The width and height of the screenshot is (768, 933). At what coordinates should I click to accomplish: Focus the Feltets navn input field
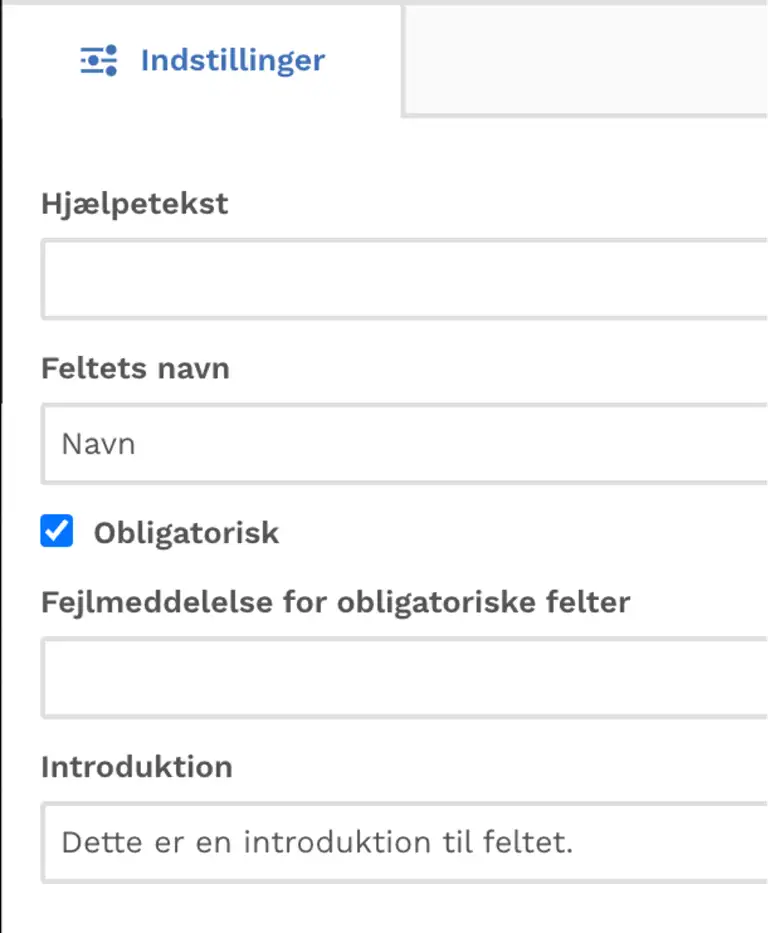(x=405, y=444)
